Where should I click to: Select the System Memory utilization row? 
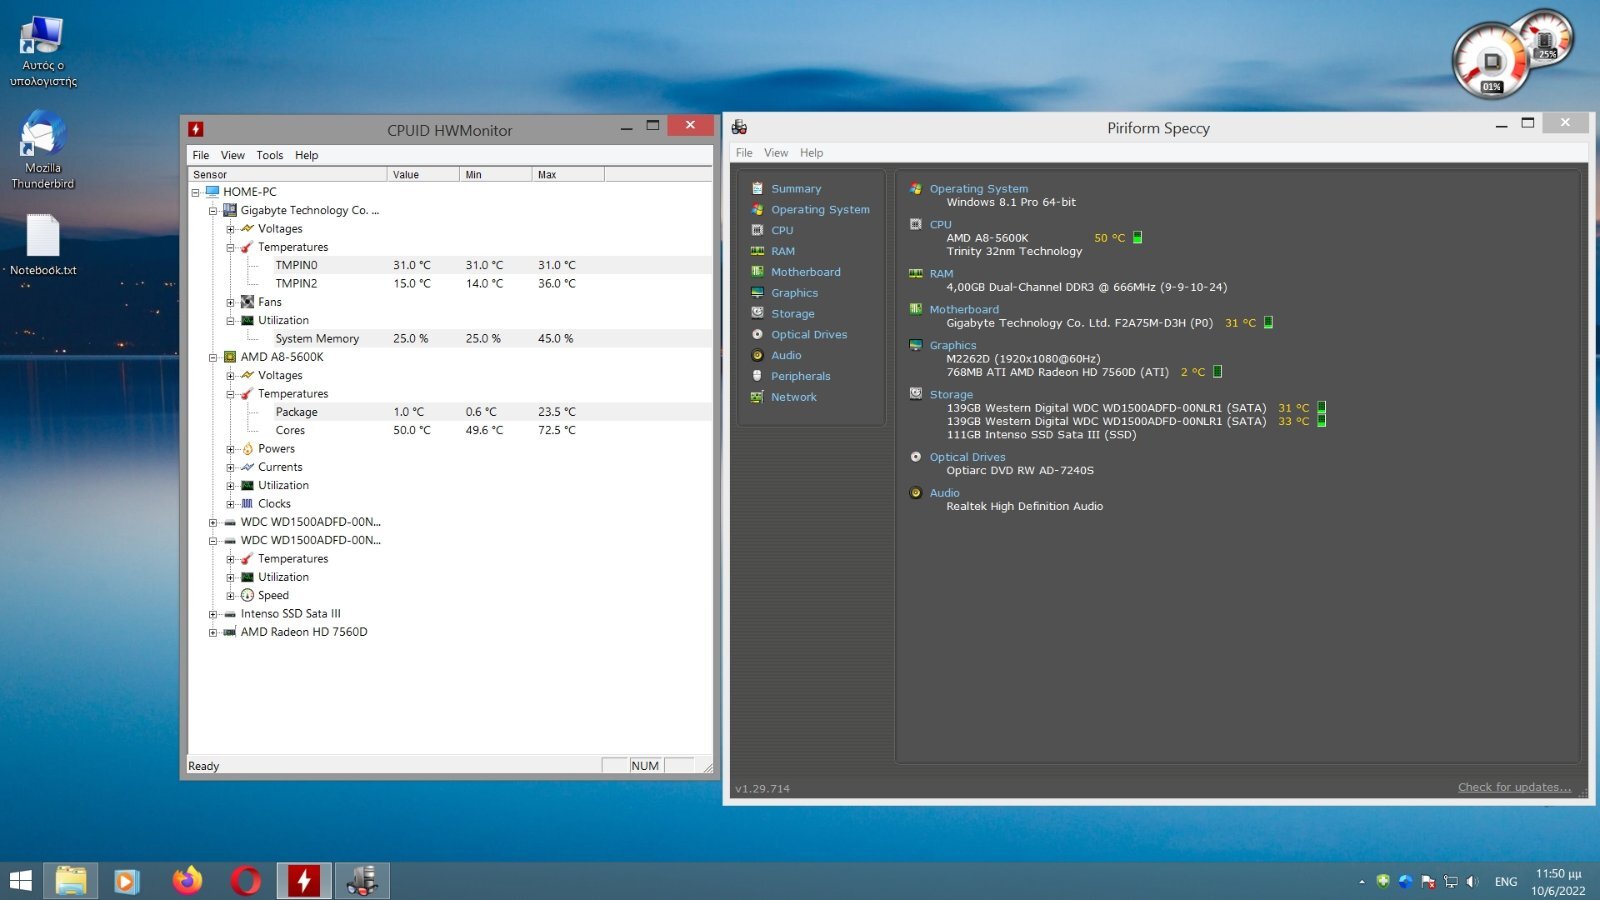(450, 339)
